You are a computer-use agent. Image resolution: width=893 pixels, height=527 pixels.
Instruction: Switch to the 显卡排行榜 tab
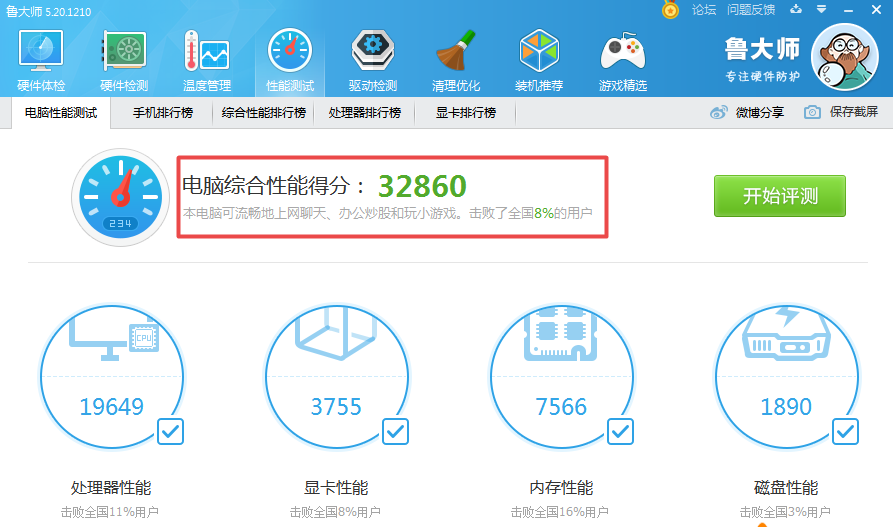click(x=466, y=113)
